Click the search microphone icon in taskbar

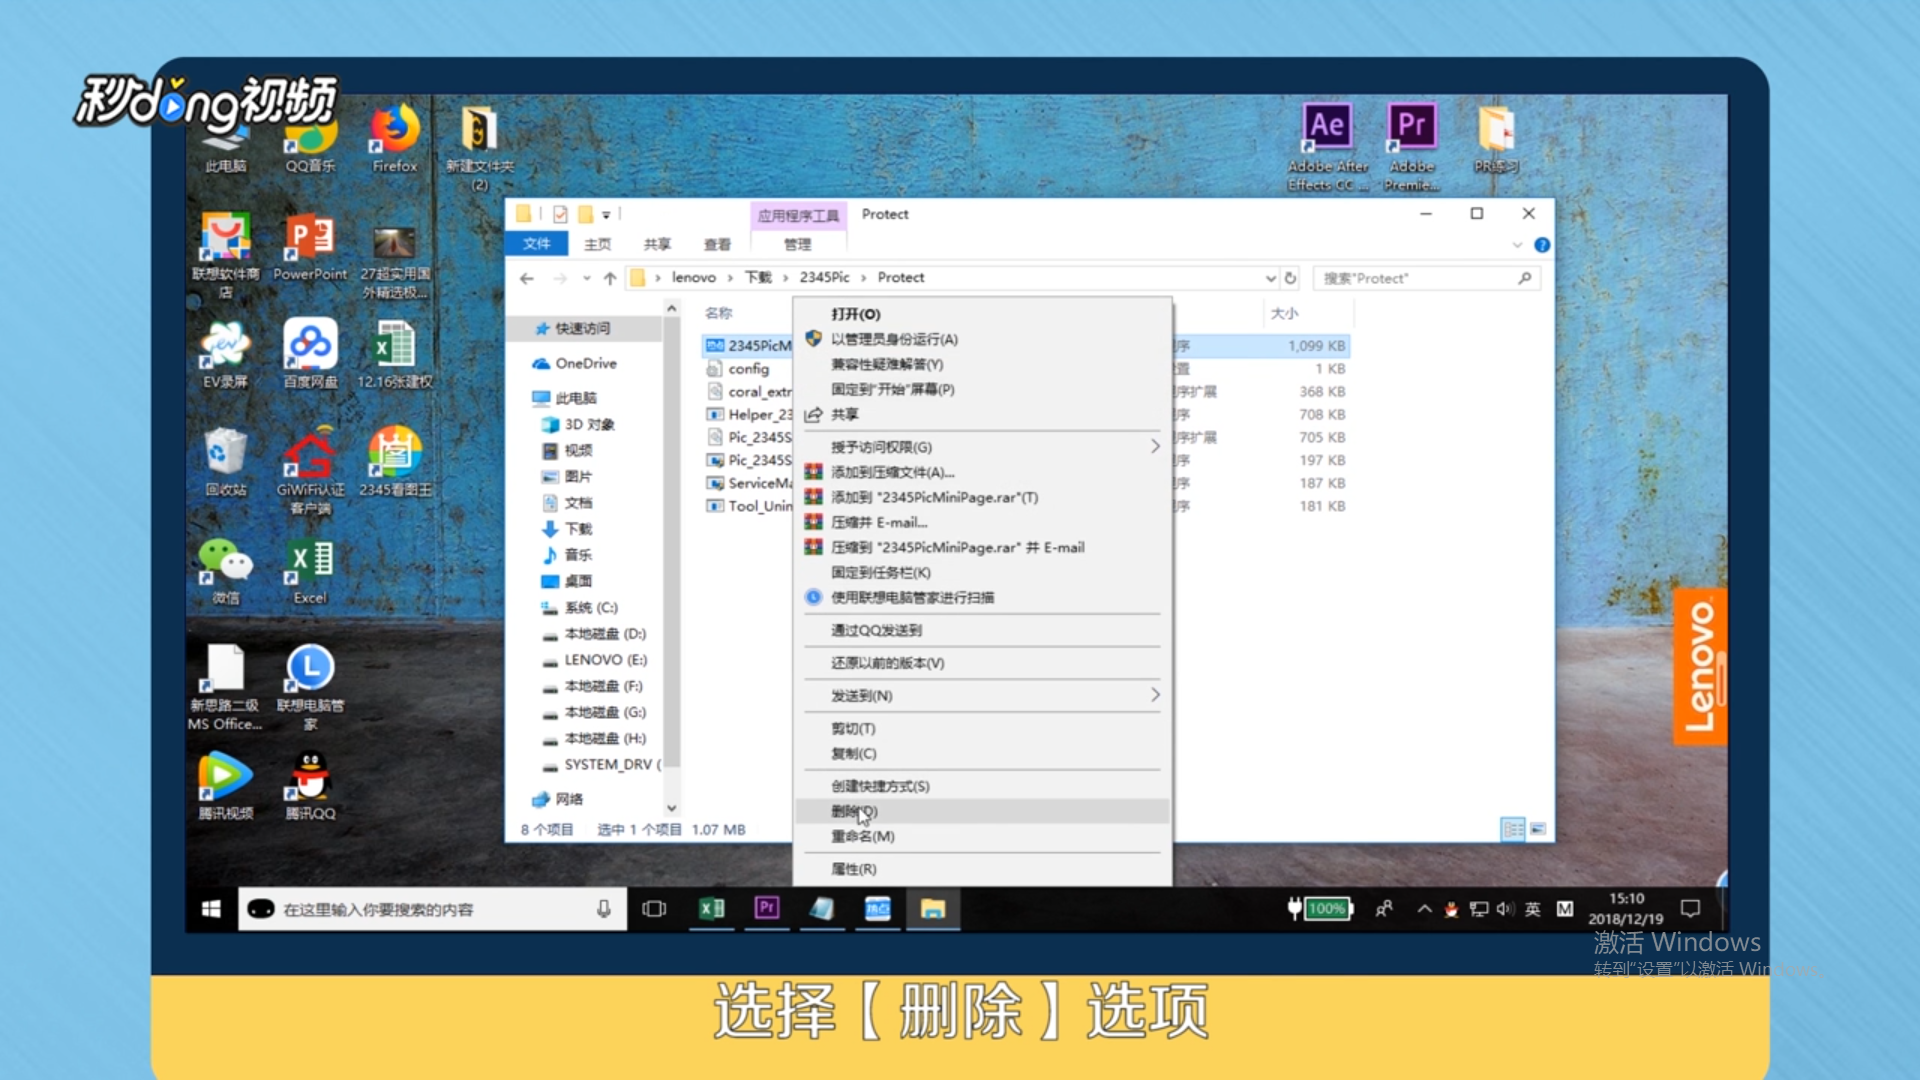pos(604,908)
